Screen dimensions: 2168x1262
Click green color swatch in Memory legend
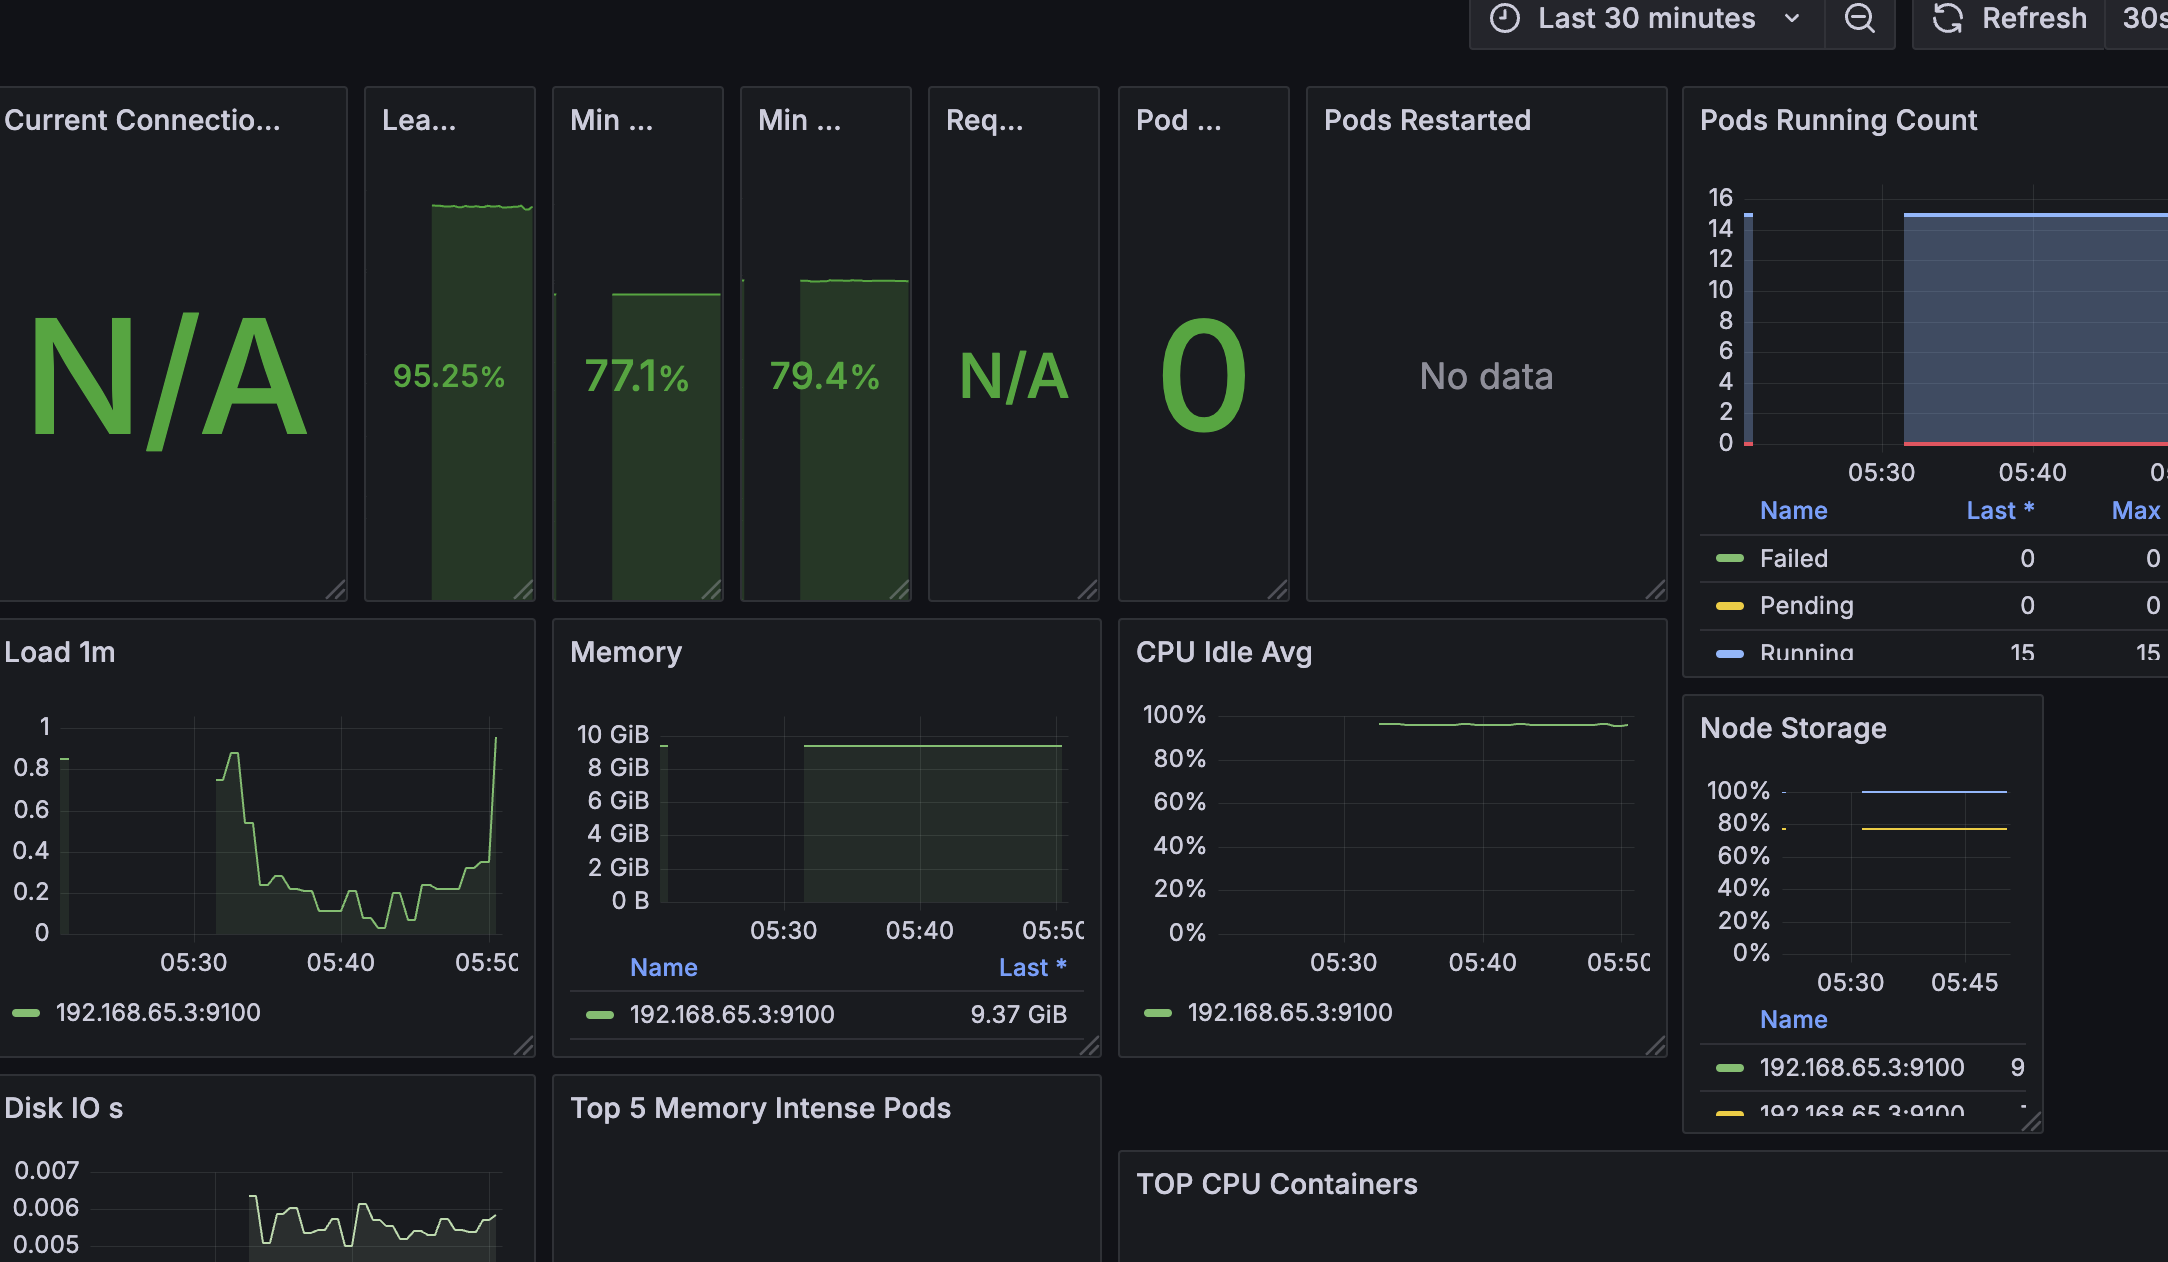click(600, 1015)
